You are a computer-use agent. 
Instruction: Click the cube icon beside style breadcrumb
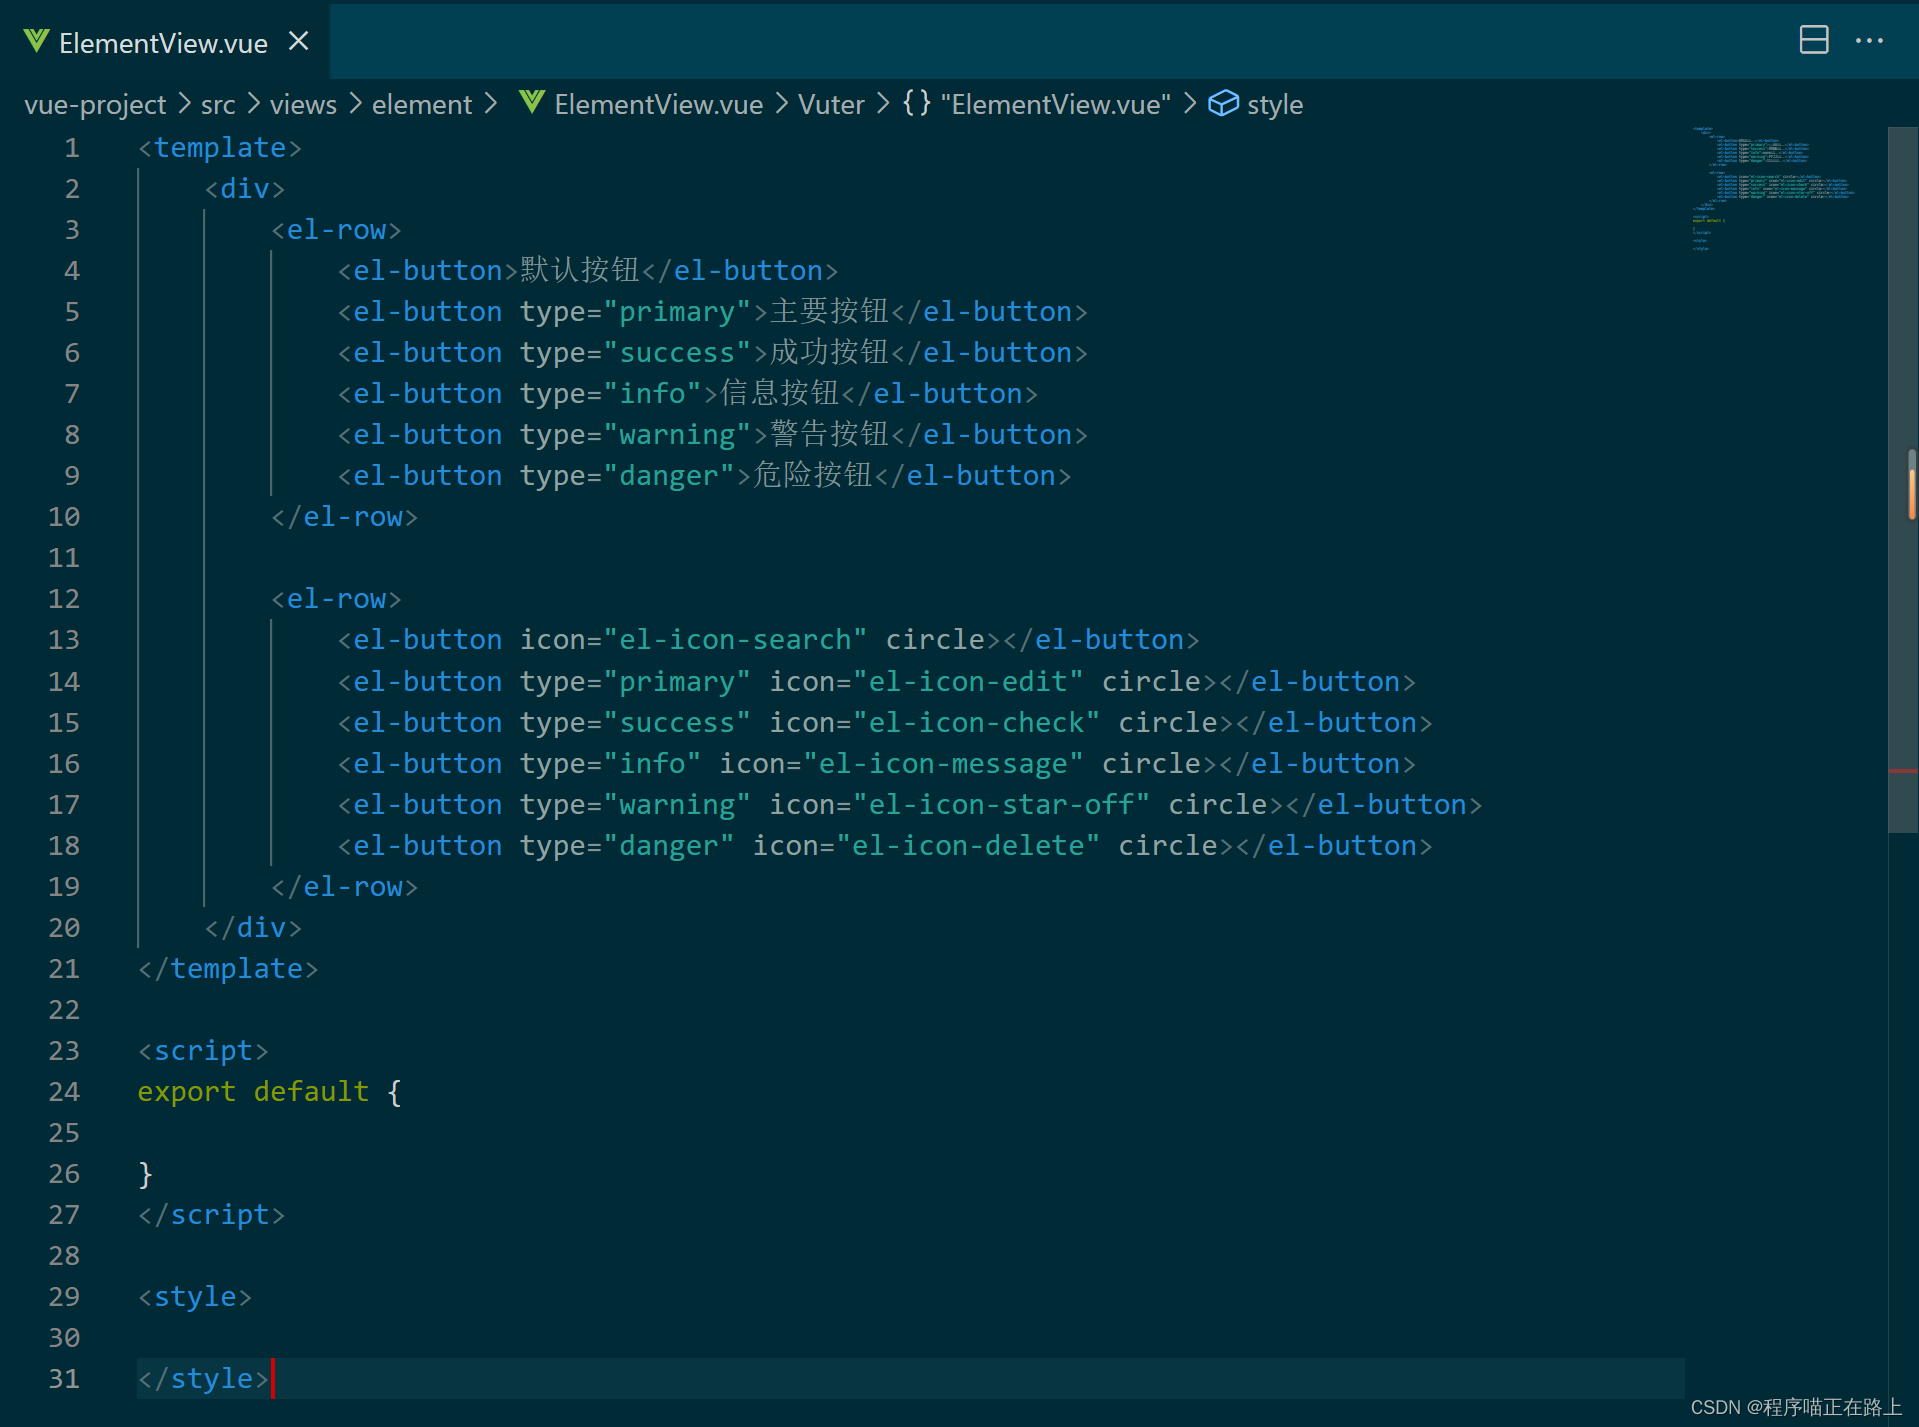(1223, 103)
